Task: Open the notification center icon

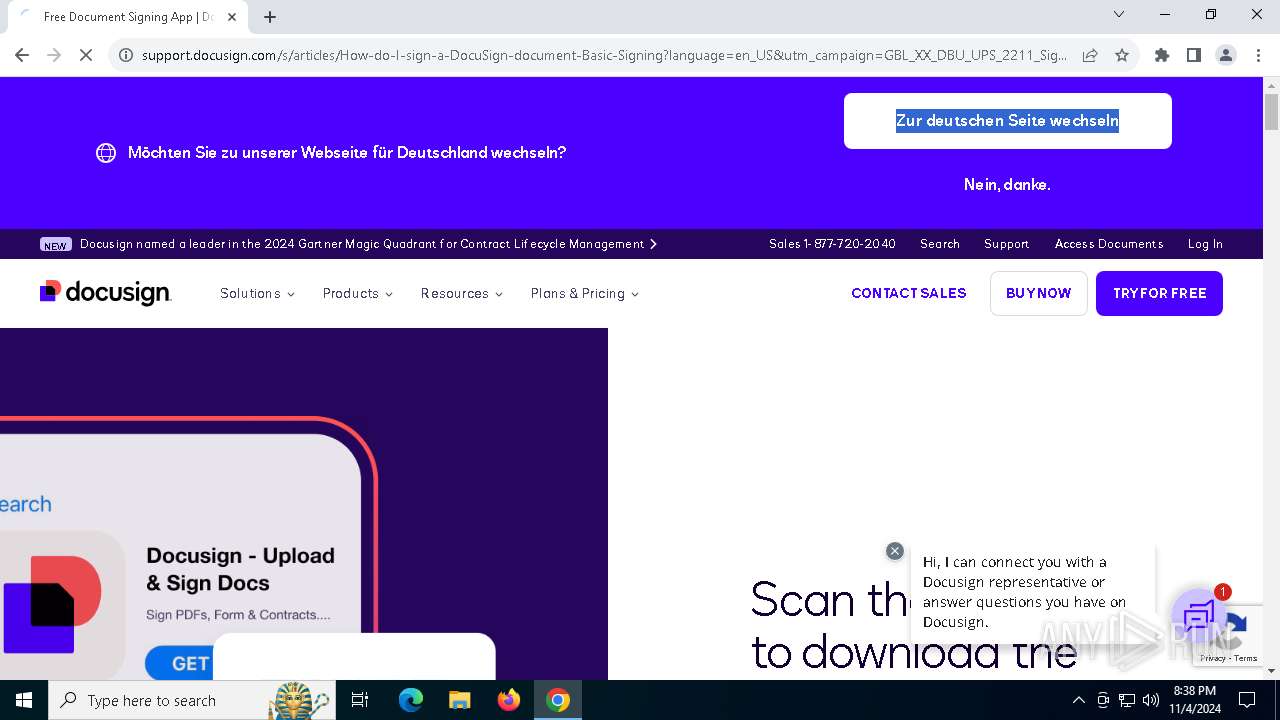Action: (x=1247, y=700)
